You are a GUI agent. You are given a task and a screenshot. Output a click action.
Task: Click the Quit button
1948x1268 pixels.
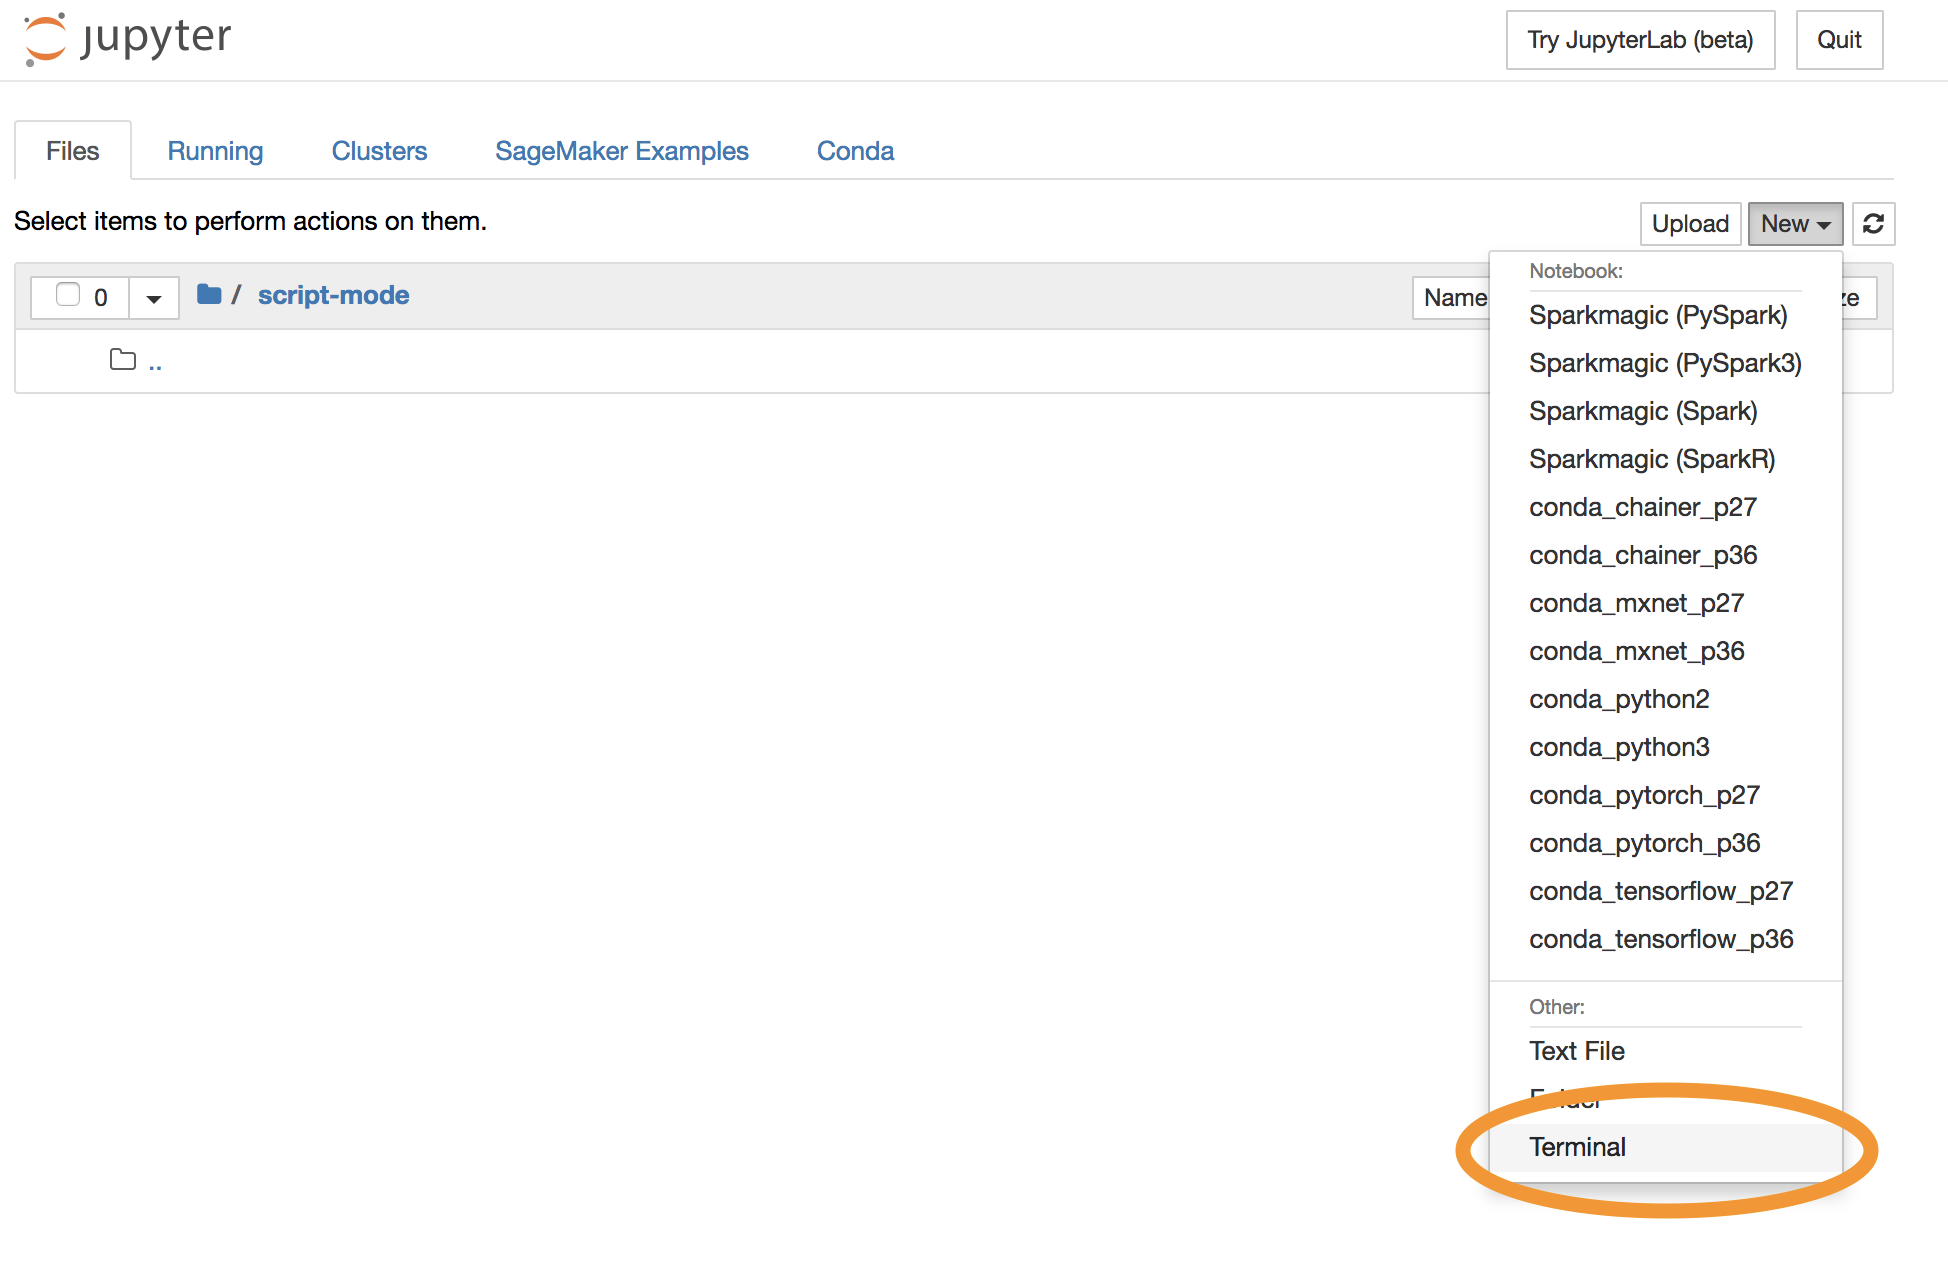[x=1839, y=40]
